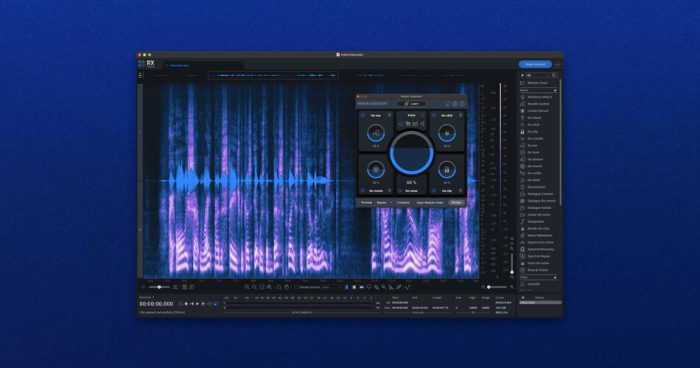The width and height of the screenshot is (700, 368).
Task: Adjust the spectrogram/waveform opacity slider
Action: pyautogui.click(x=159, y=287)
